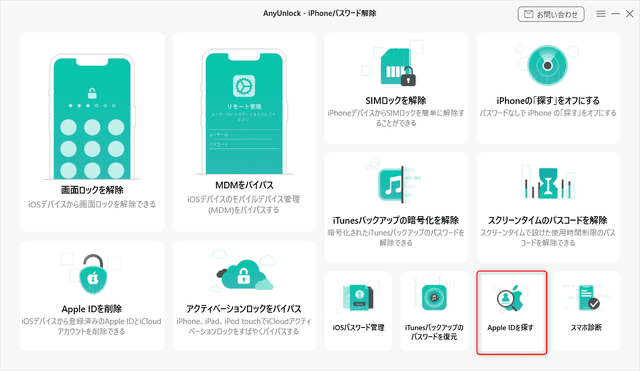The height and width of the screenshot is (371, 640).
Task: Click SIM lock description text
Action: pos(396,118)
